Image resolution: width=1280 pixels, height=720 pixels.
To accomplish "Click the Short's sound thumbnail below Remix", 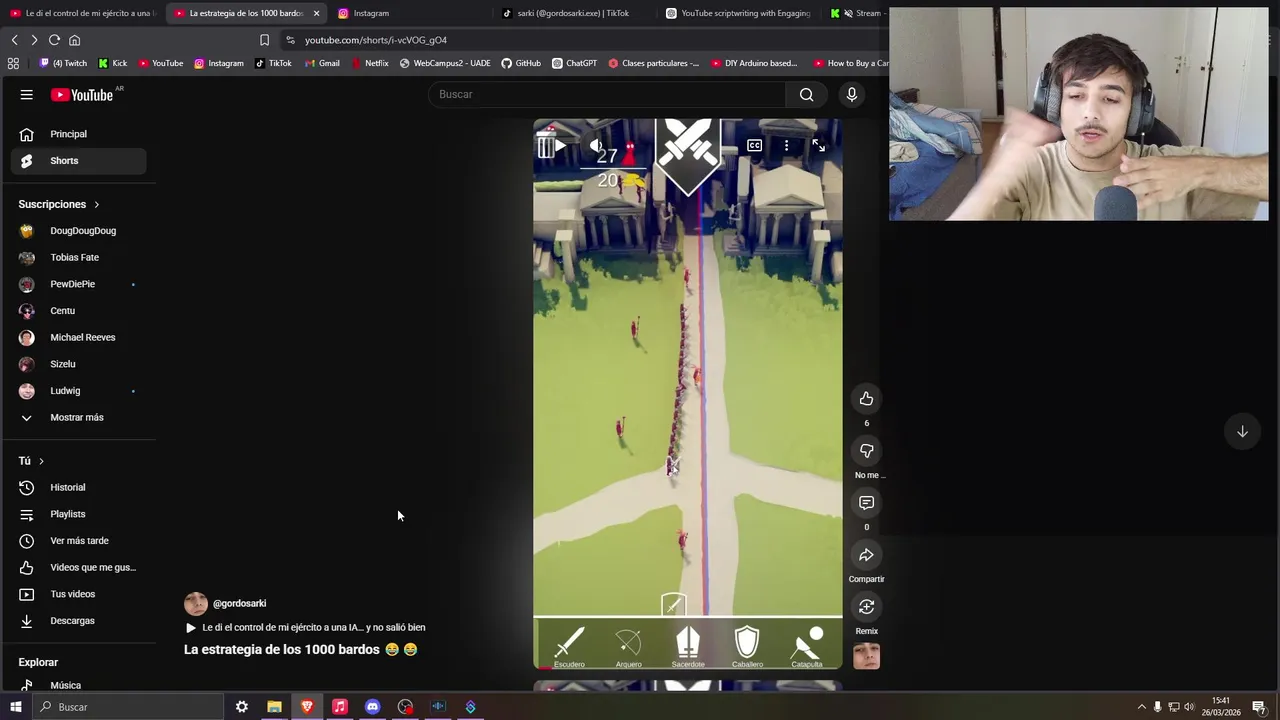I will click(866, 656).
